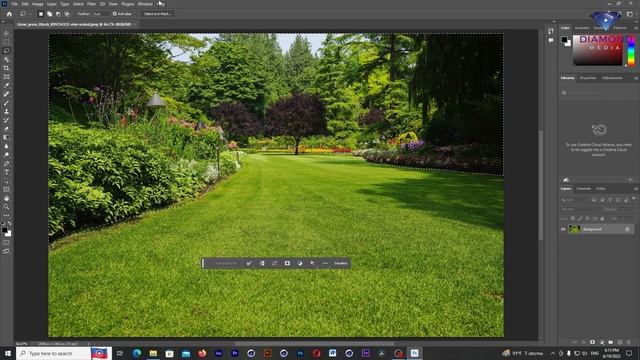640x360 pixels.
Task: Select the Crop tool
Action: tap(6, 68)
